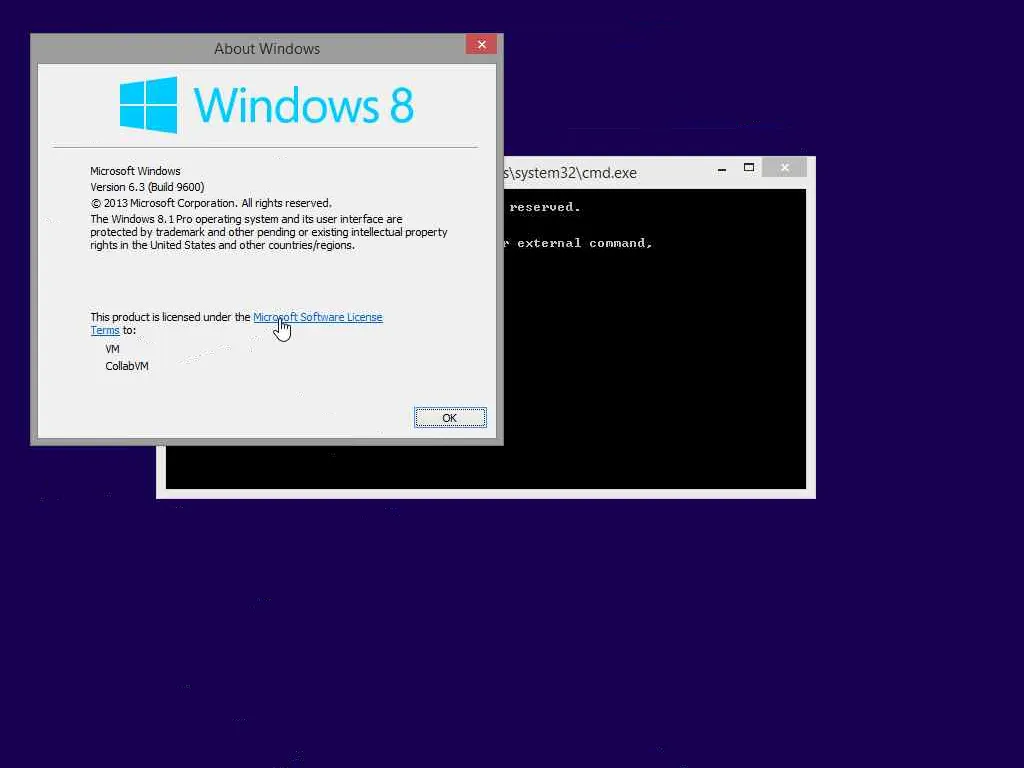Minimize the cmd.exe window

coord(722,168)
